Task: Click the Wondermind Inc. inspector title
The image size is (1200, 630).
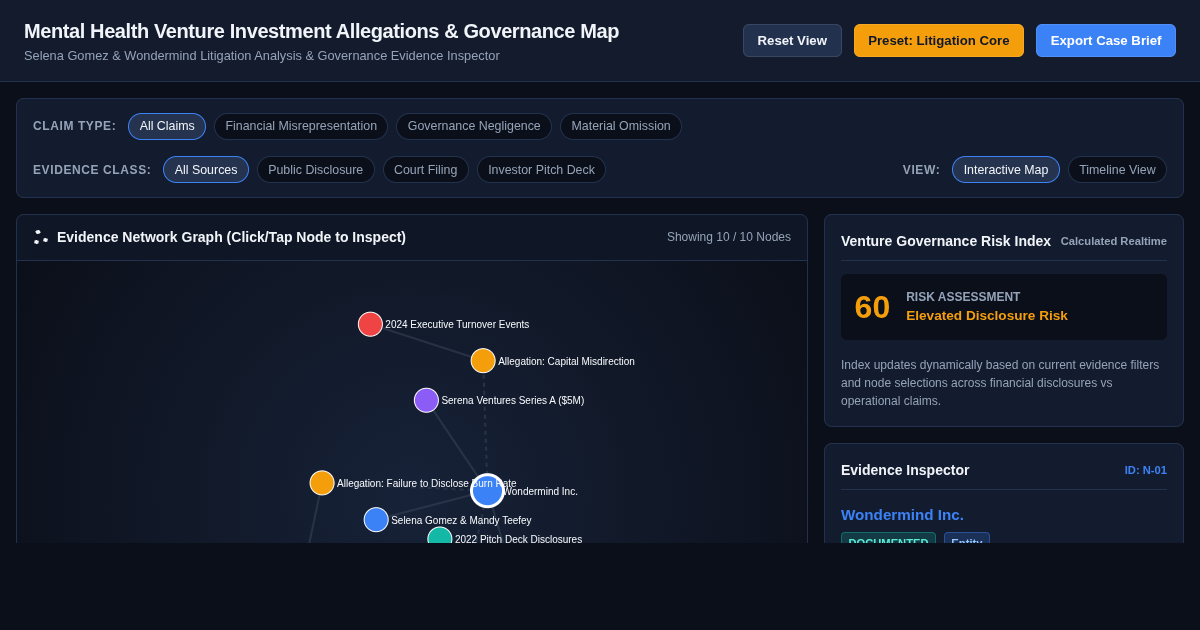Action: pos(902,514)
